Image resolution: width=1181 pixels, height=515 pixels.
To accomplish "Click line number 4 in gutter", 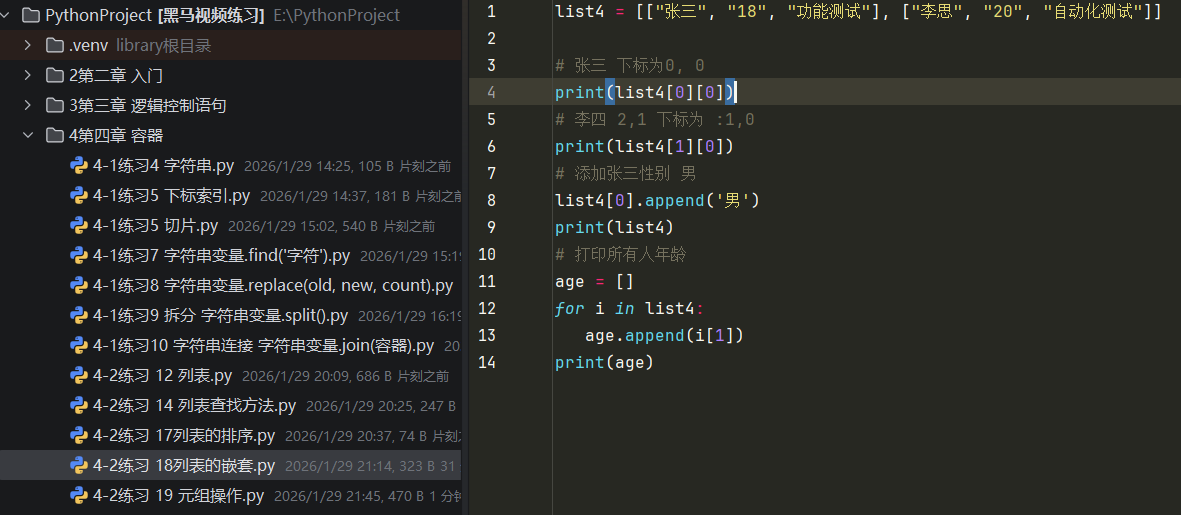I will pos(491,92).
